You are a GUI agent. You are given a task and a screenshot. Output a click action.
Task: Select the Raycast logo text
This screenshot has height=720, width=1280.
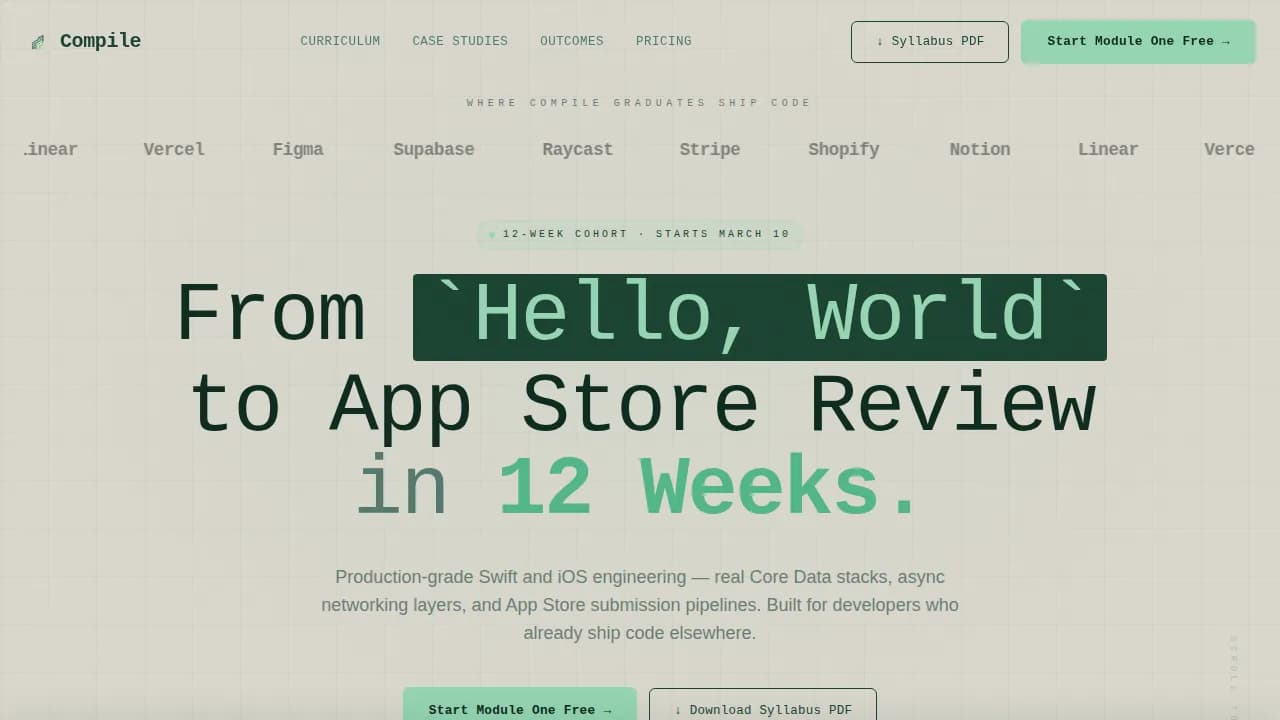pos(578,149)
